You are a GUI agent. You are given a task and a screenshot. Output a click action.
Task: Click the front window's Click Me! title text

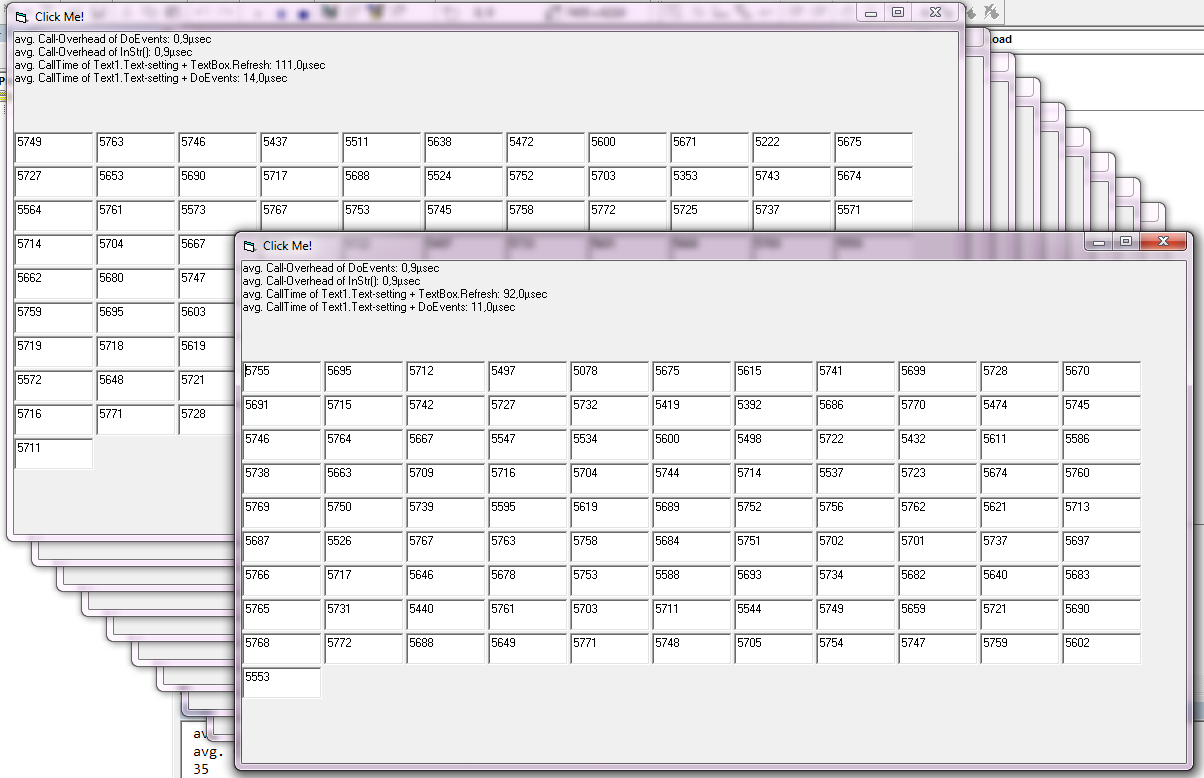coord(288,246)
